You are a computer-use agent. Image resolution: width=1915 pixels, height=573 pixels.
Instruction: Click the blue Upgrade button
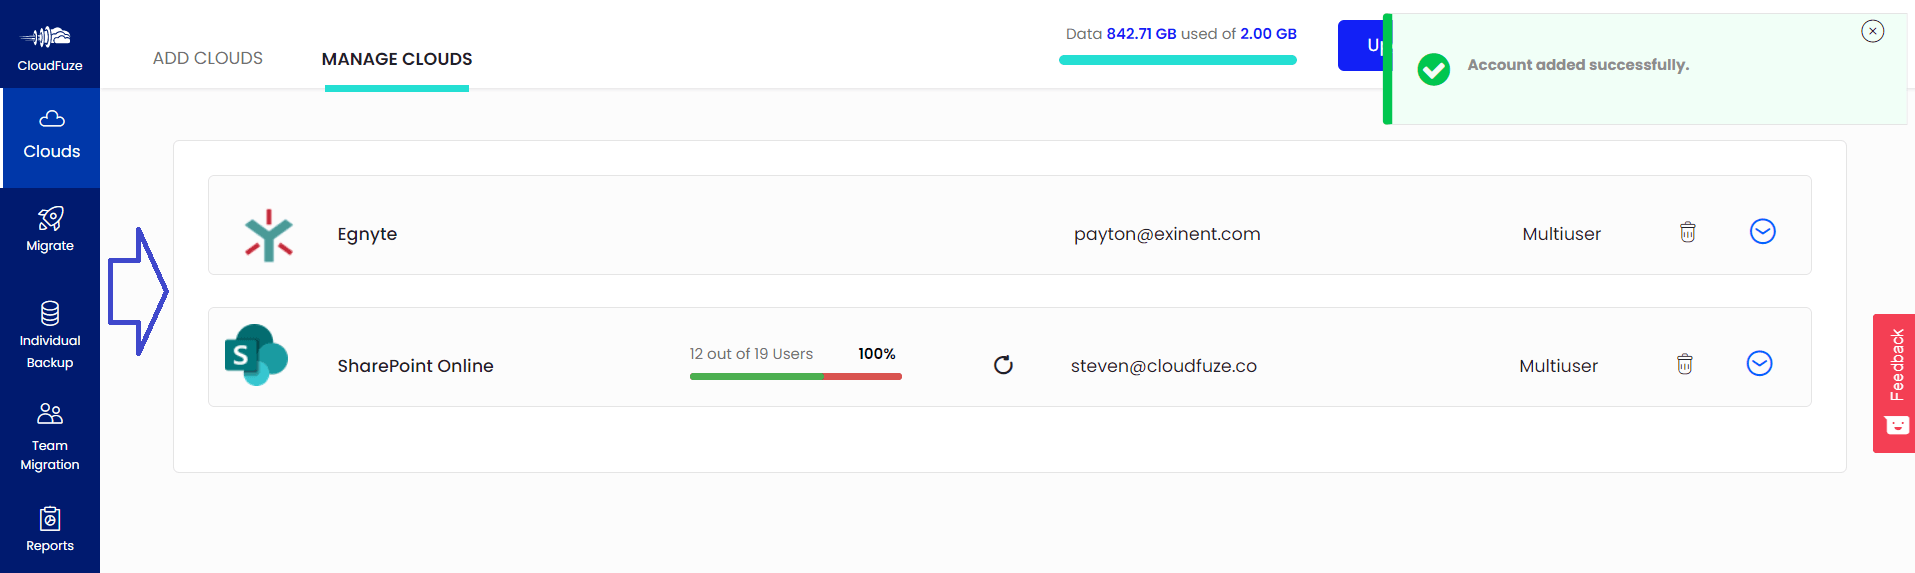pos(1361,45)
